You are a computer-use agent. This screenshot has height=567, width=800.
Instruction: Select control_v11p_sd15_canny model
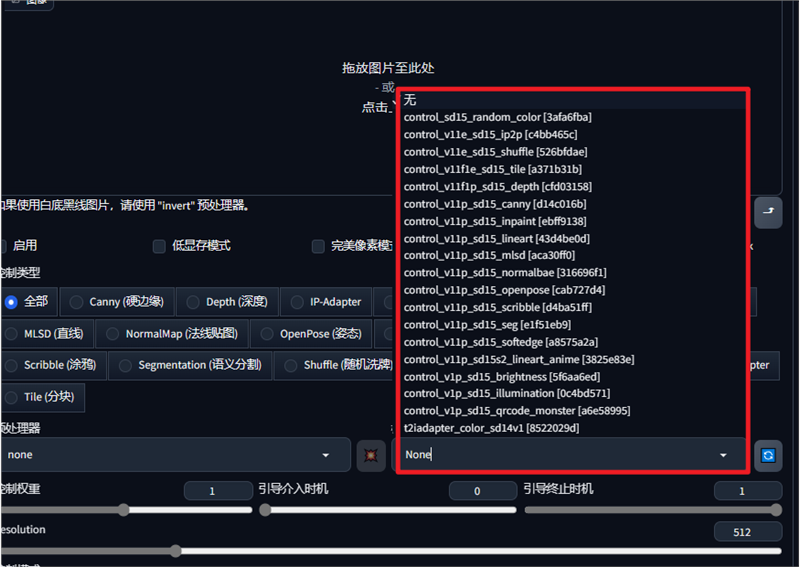(x=571, y=204)
